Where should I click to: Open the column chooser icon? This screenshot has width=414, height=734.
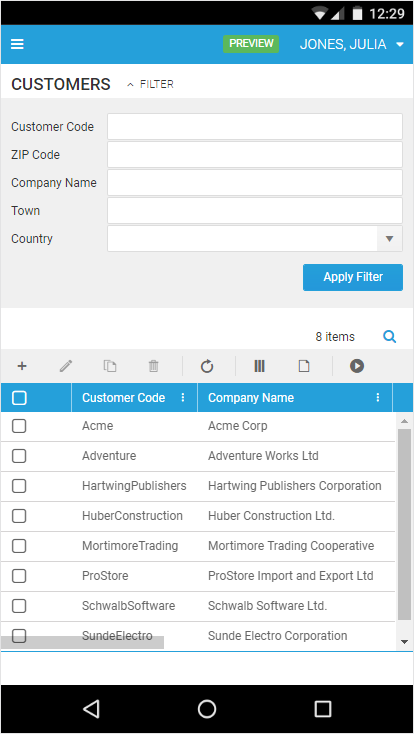point(259,366)
